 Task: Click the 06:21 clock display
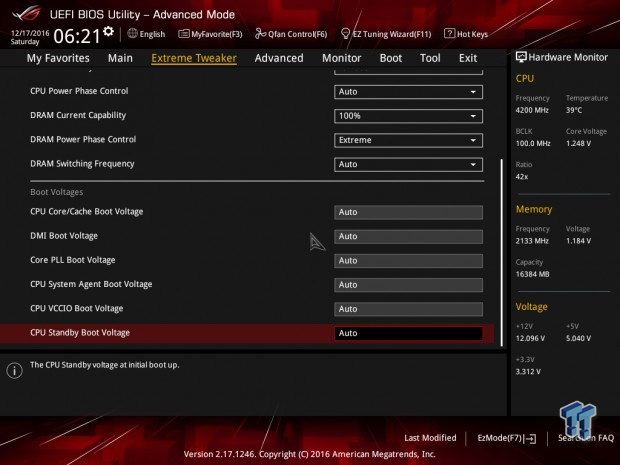[x=77, y=36]
